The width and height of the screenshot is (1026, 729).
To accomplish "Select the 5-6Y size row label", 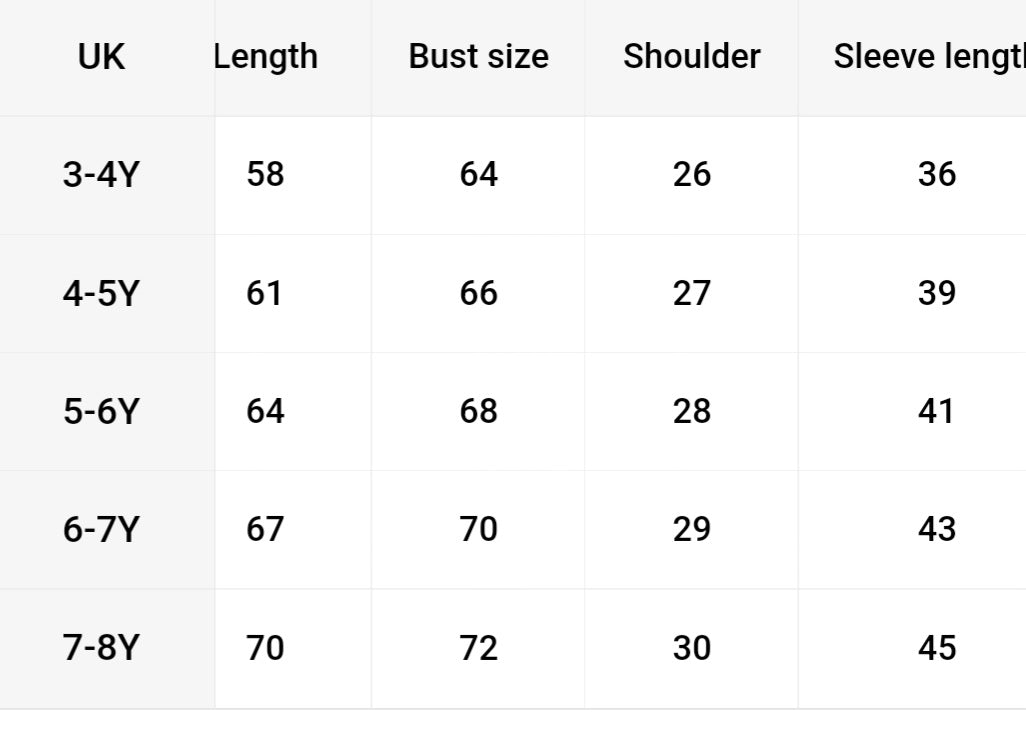I will (101, 412).
